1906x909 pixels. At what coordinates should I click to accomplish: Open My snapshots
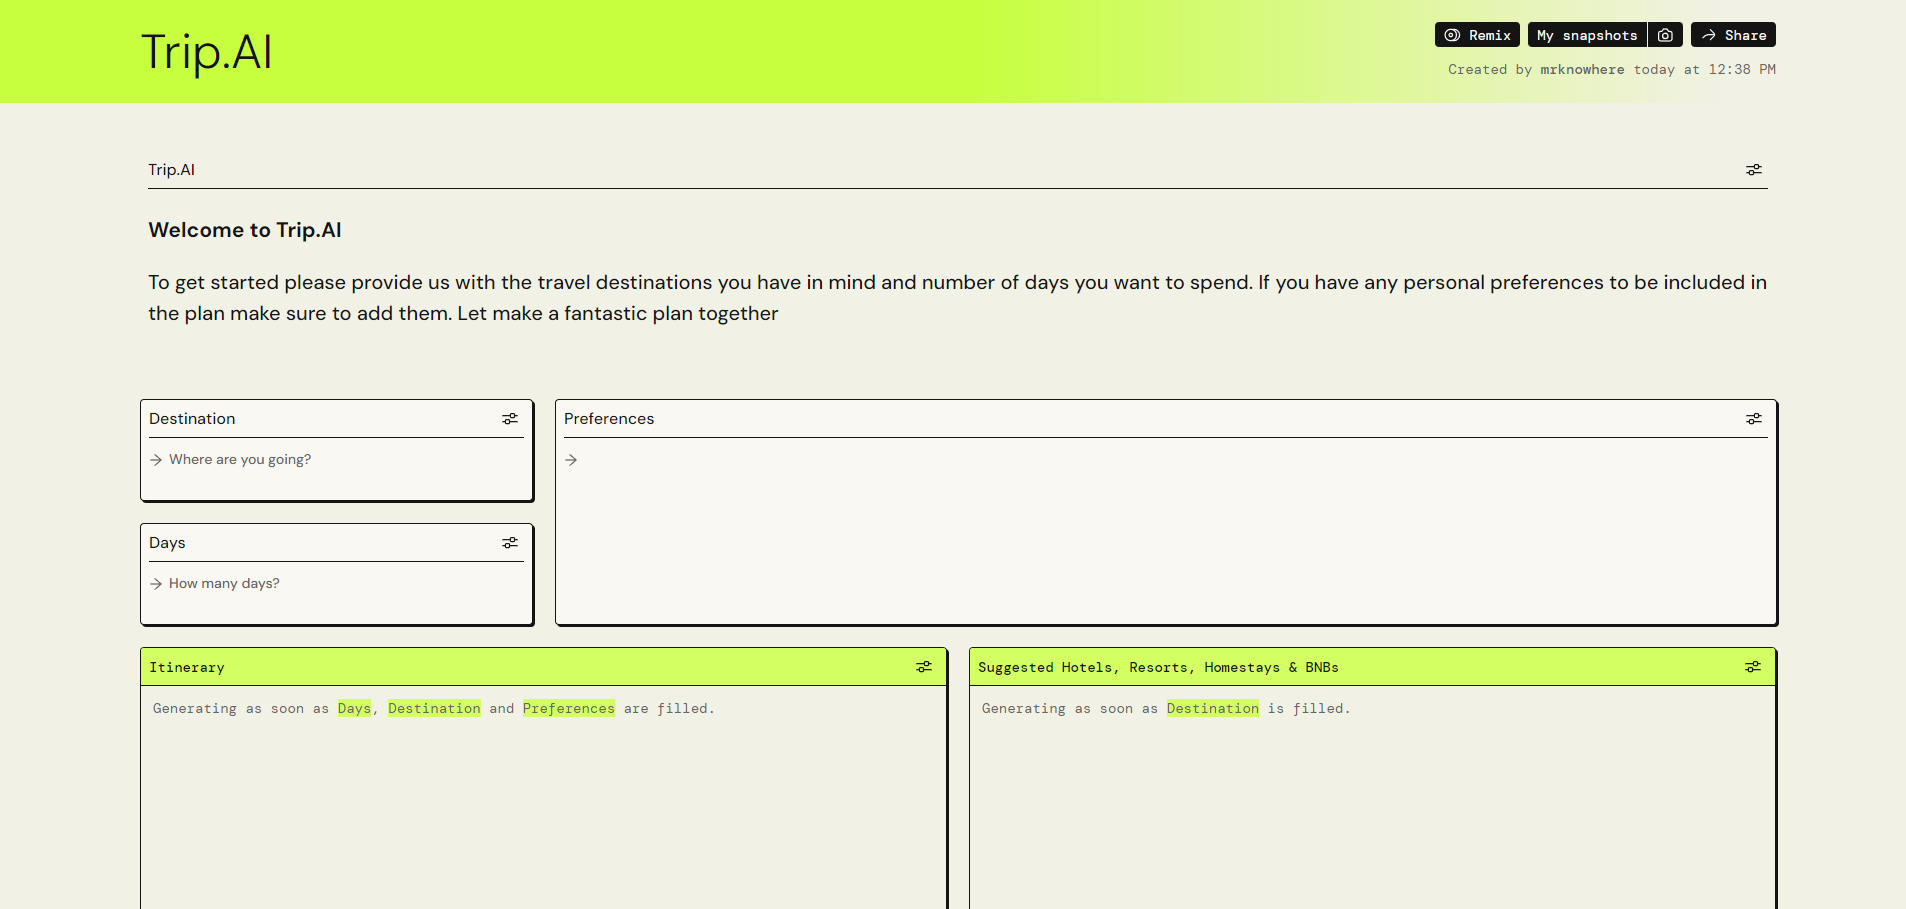tap(1587, 35)
